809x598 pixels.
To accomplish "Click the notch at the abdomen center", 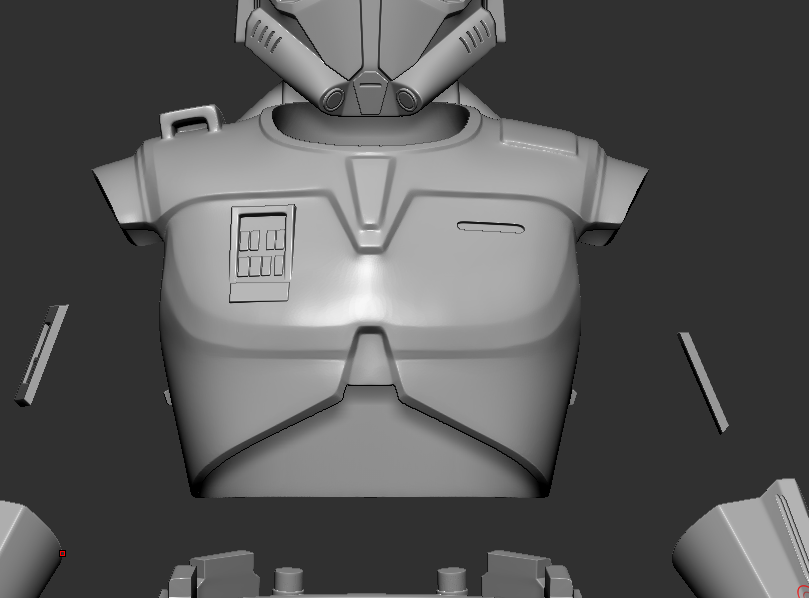I will tap(370, 360).
